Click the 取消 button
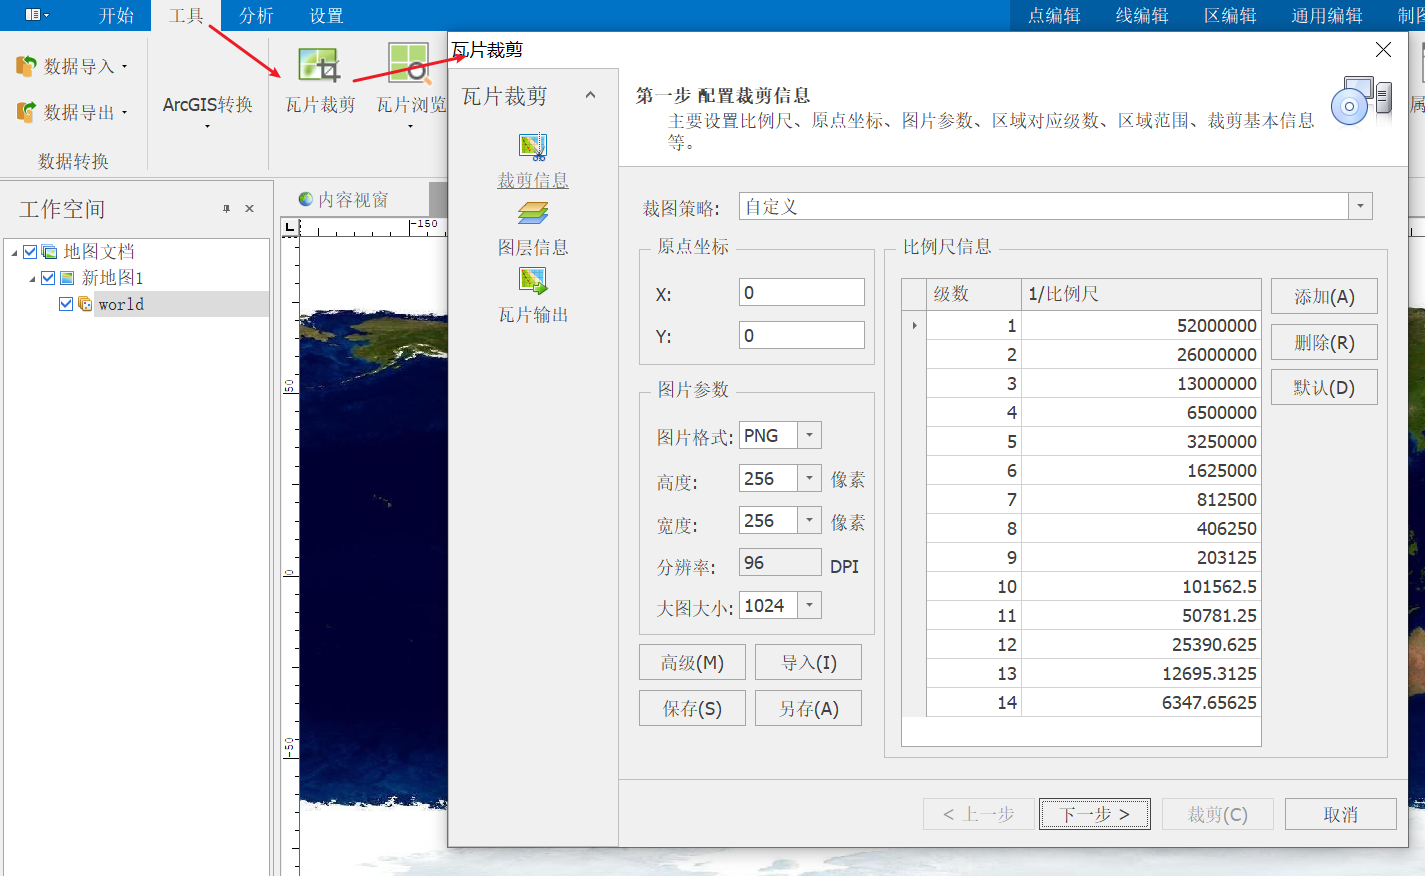 [x=1341, y=814]
